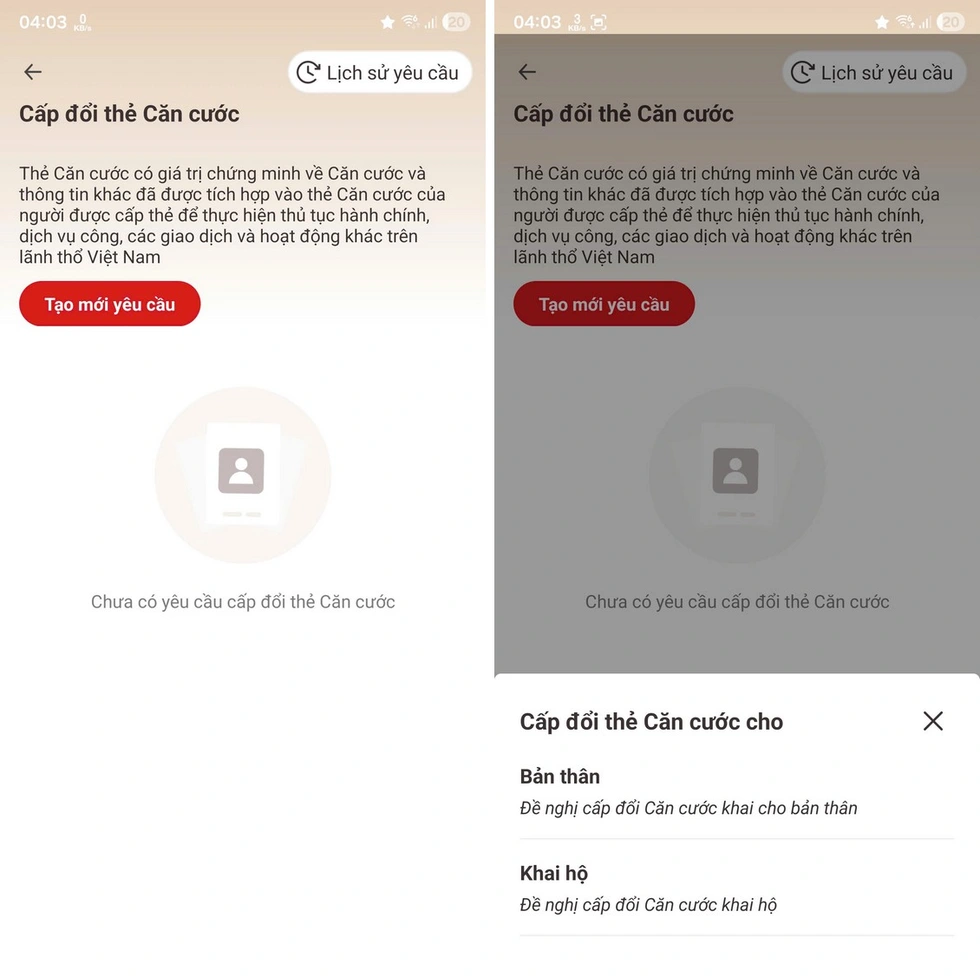Tap the screen capture icon in right status bar
Image resolution: width=980 pixels, height=977 pixels.
(x=599, y=23)
